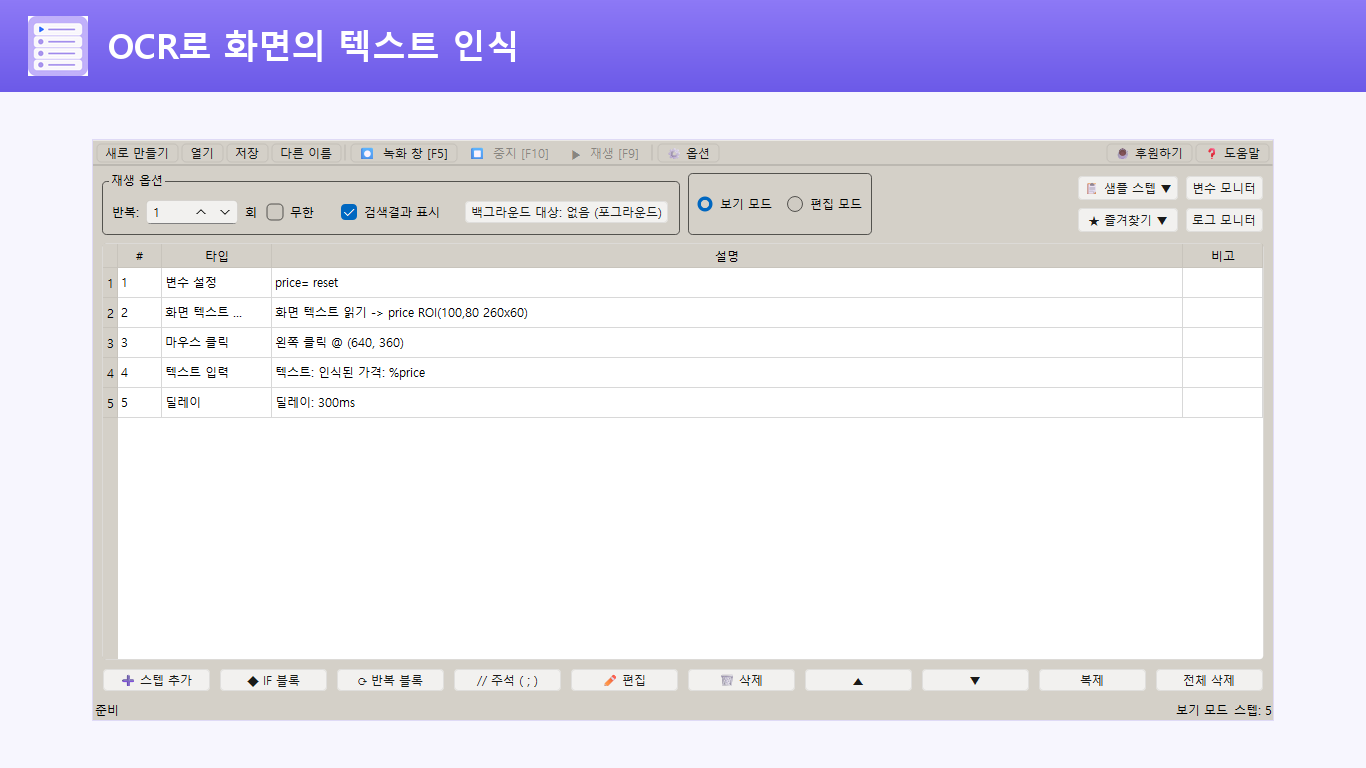
Task: Click the 녹화 창 [F5] record button
Action: (x=404, y=153)
